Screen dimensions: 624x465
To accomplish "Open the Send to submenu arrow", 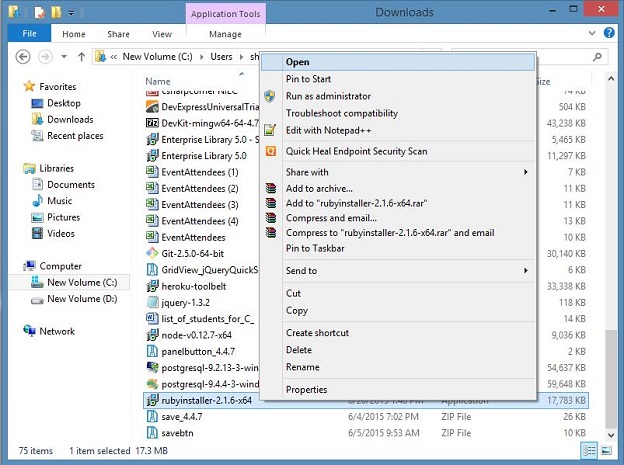I will (x=526, y=271).
